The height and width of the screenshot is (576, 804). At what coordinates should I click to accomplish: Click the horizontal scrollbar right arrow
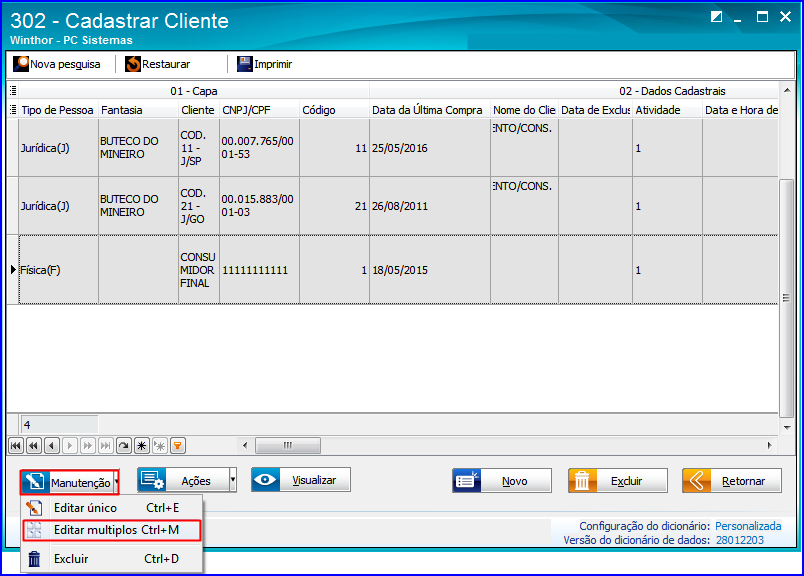(x=769, y=445)
